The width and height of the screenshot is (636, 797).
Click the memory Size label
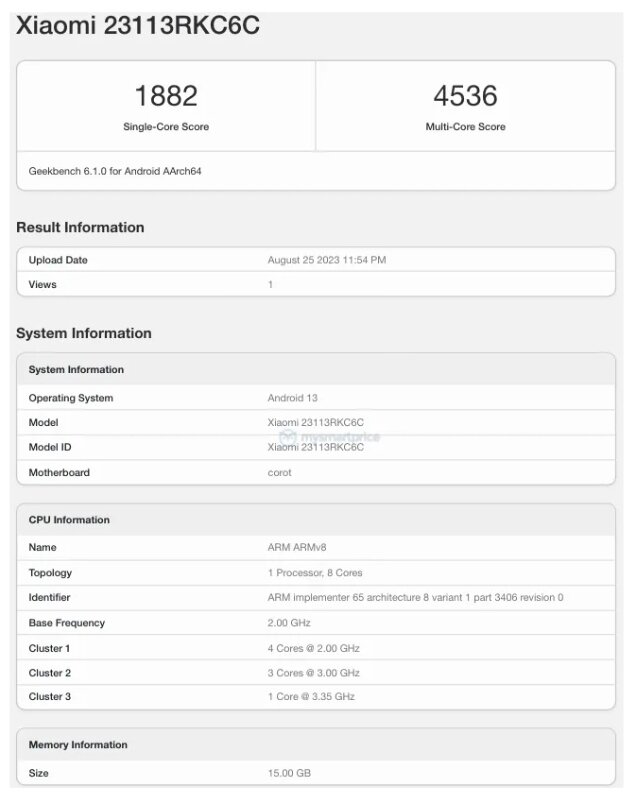(39, 773)
